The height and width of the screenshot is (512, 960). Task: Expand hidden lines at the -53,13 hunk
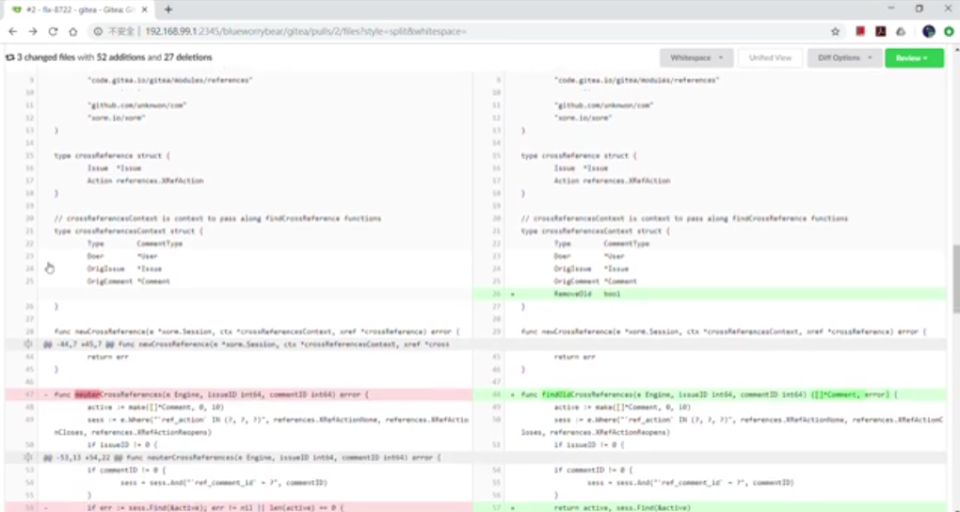pyautogui.click(x=29, y=457)
